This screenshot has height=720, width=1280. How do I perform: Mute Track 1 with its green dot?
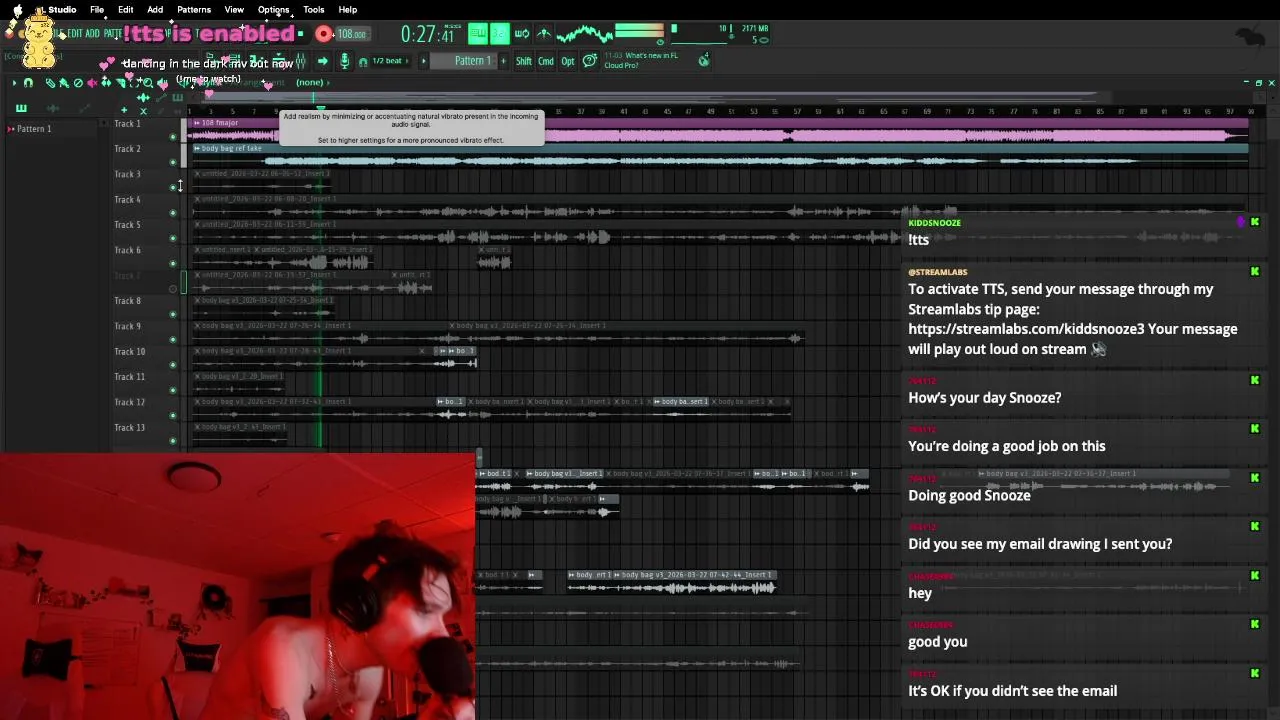click(173, 136)
